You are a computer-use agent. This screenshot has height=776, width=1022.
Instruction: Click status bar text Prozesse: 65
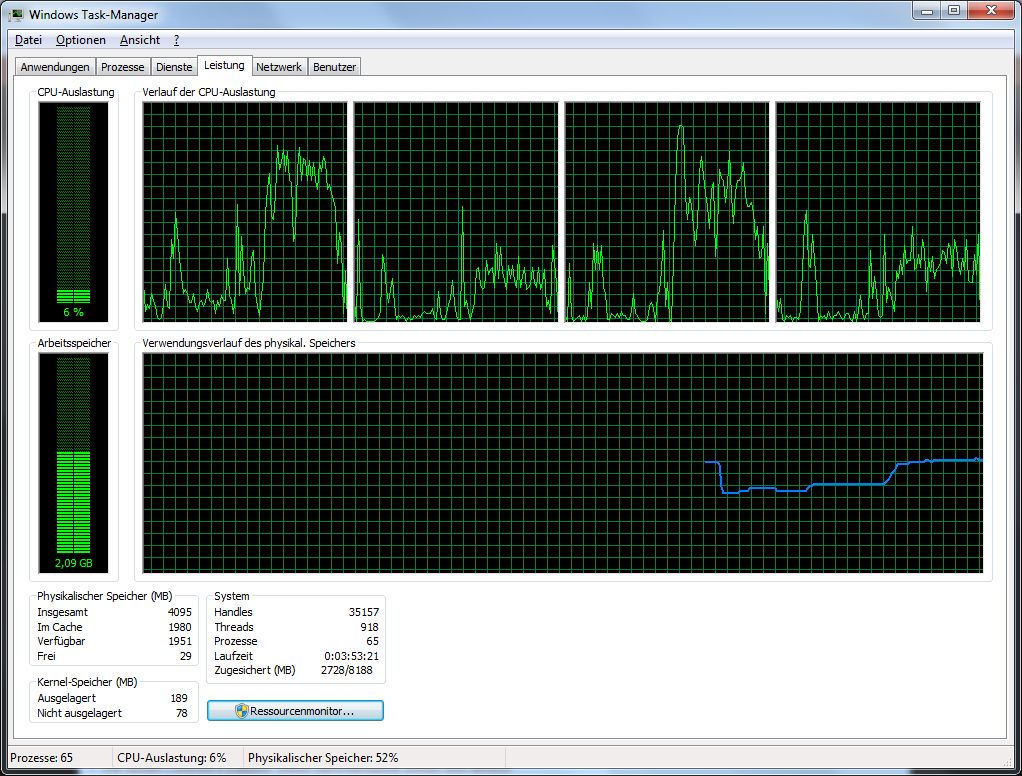pos(42,758)
